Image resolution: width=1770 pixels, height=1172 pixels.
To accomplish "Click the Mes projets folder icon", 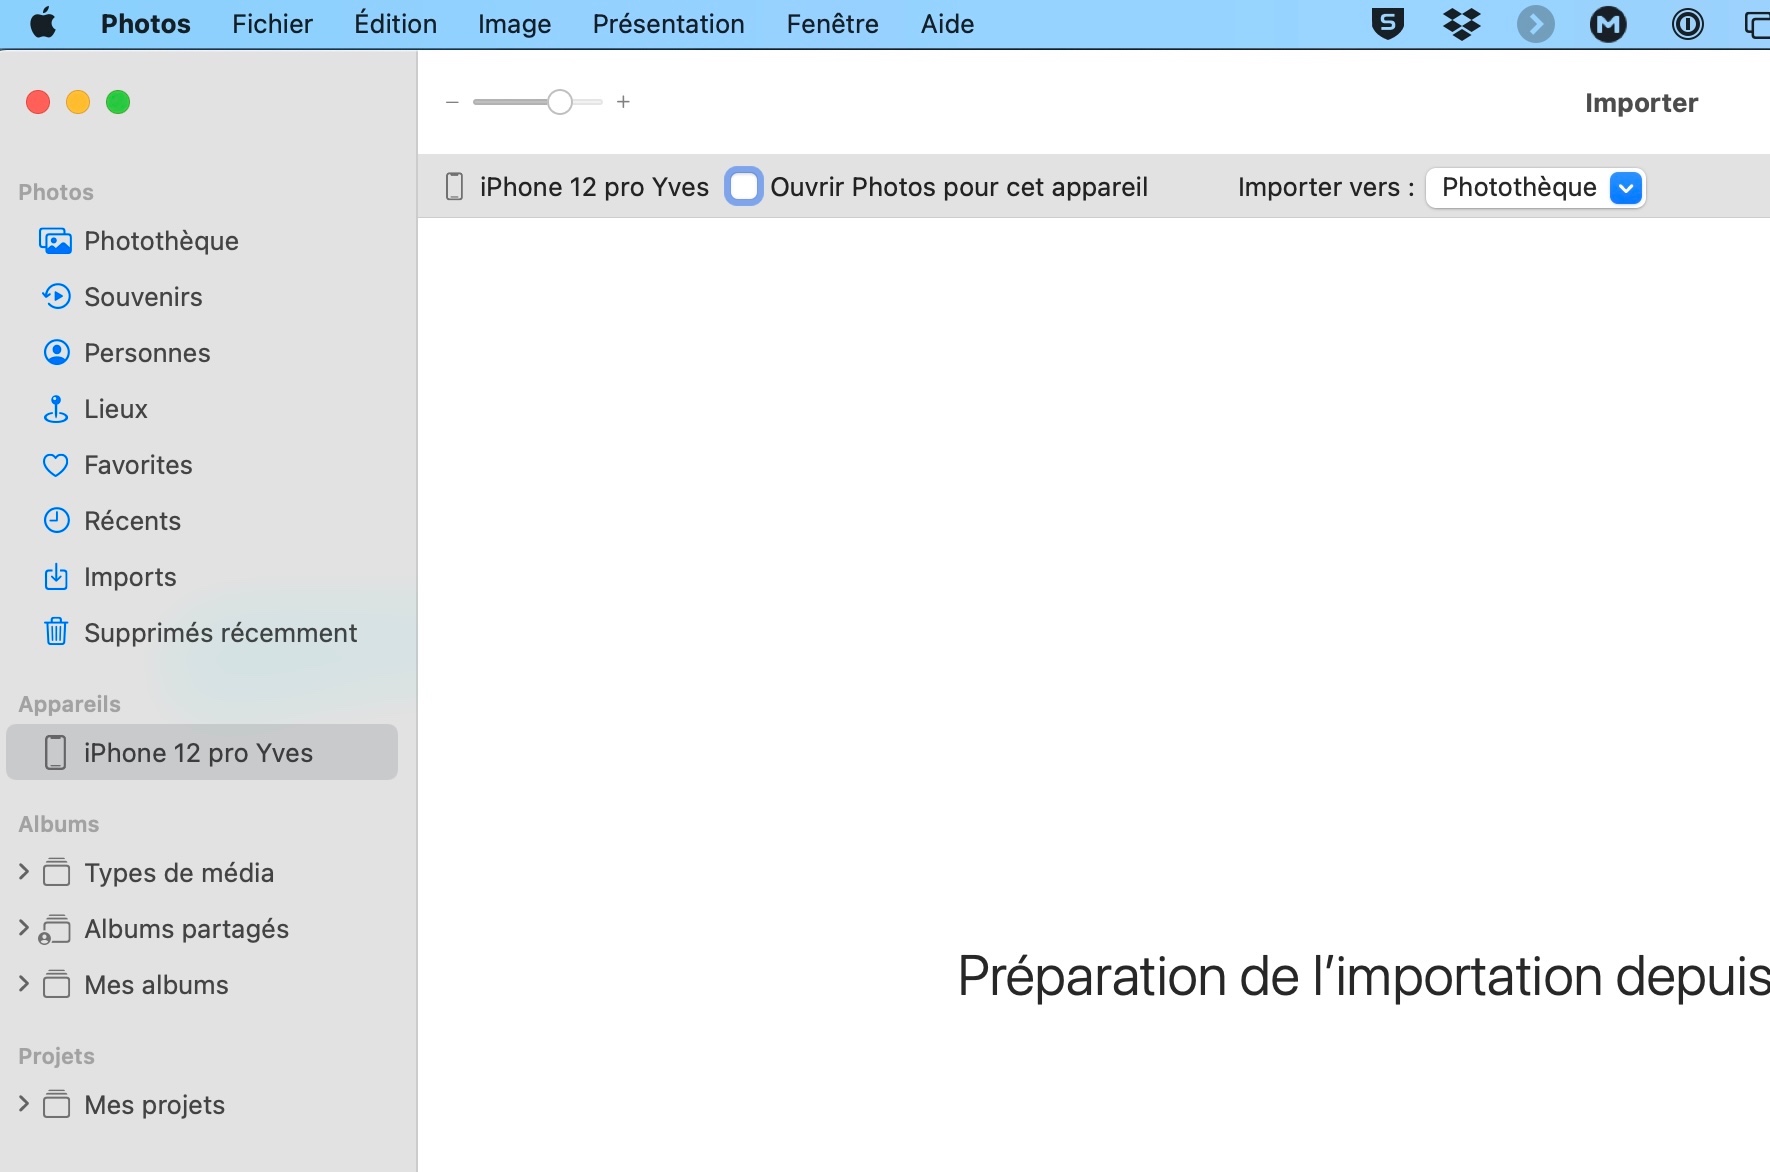I will [57, 1105].
